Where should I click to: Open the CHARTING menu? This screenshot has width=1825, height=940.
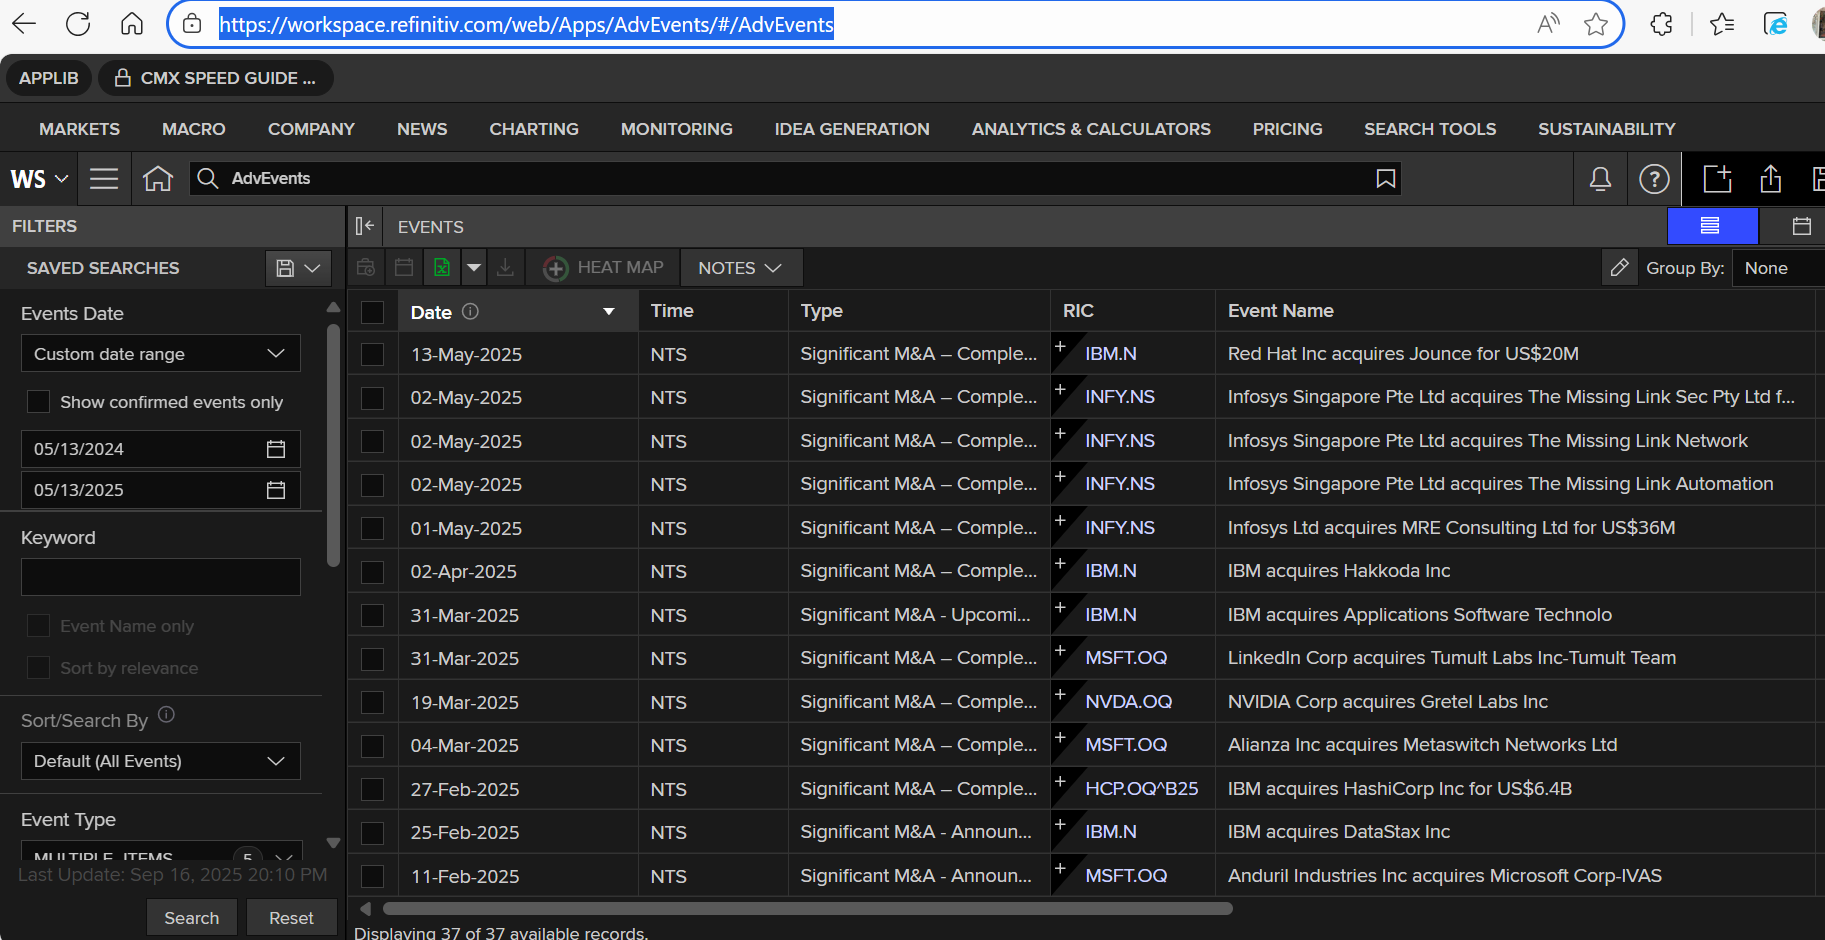click(533, 129)
